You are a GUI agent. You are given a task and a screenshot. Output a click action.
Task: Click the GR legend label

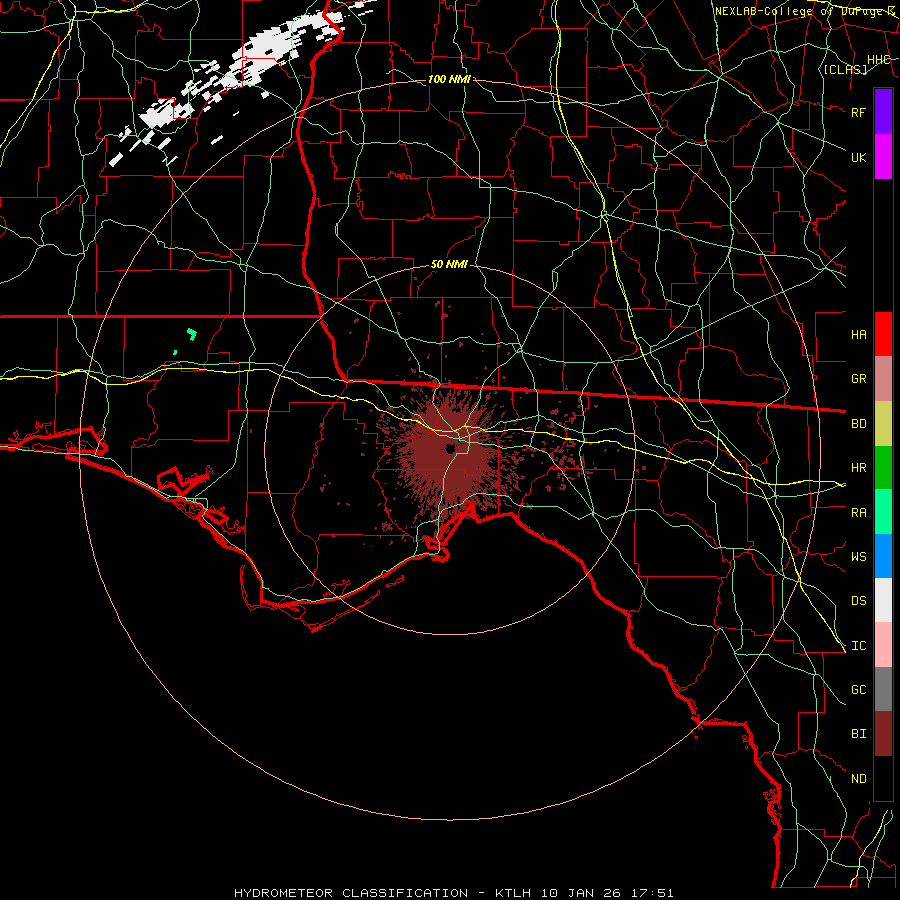tap(858, 379)
